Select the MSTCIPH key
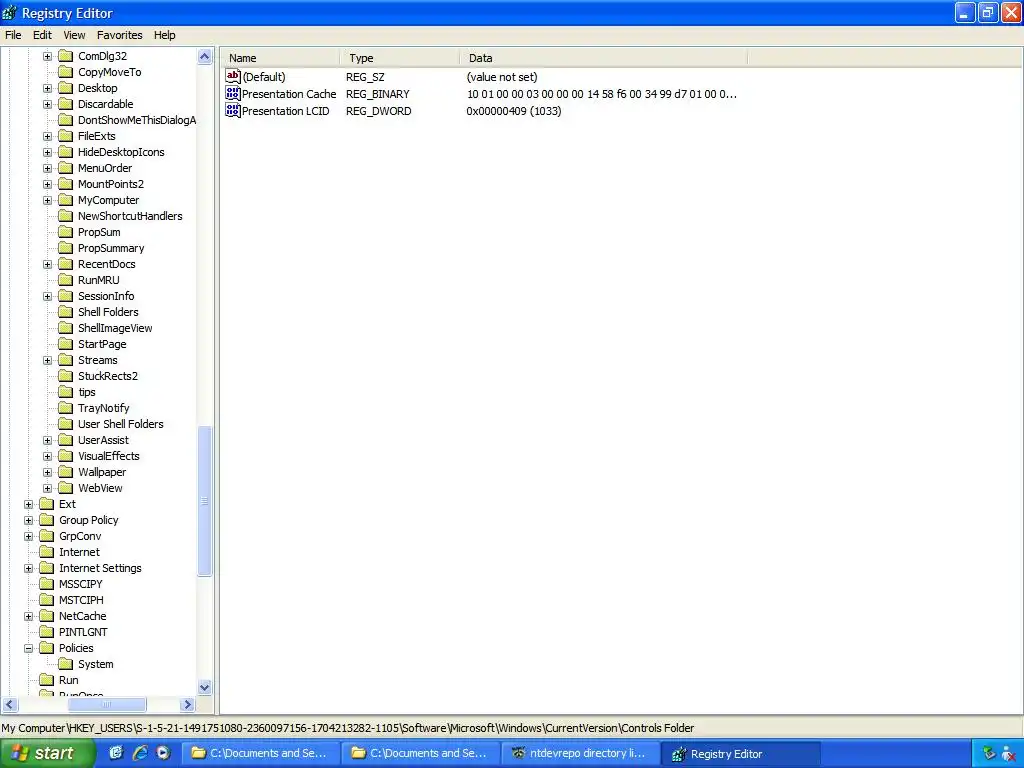 tap(81, 600)
